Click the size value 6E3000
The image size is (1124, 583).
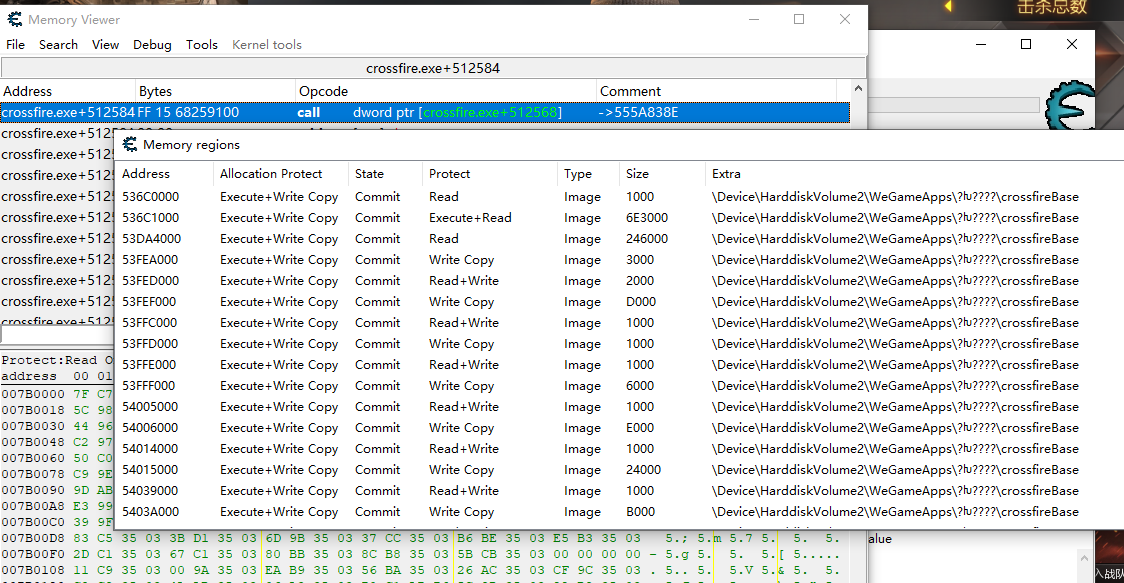click(x=647, y=217)
